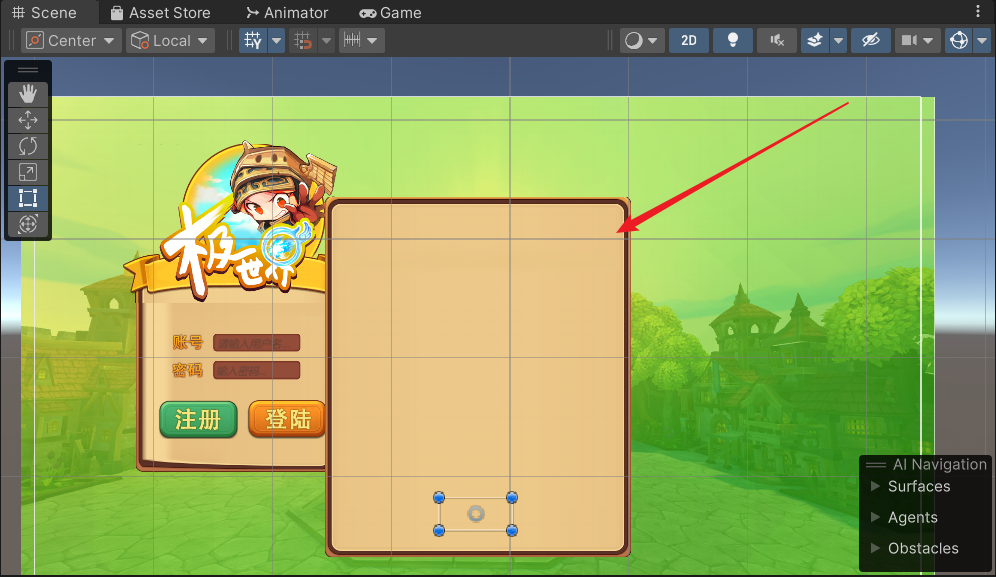Expand the Agents section in AI Navigation
The height and width of the screenshot is (577, 996).
pyautogui.click(x=876, y=517)
